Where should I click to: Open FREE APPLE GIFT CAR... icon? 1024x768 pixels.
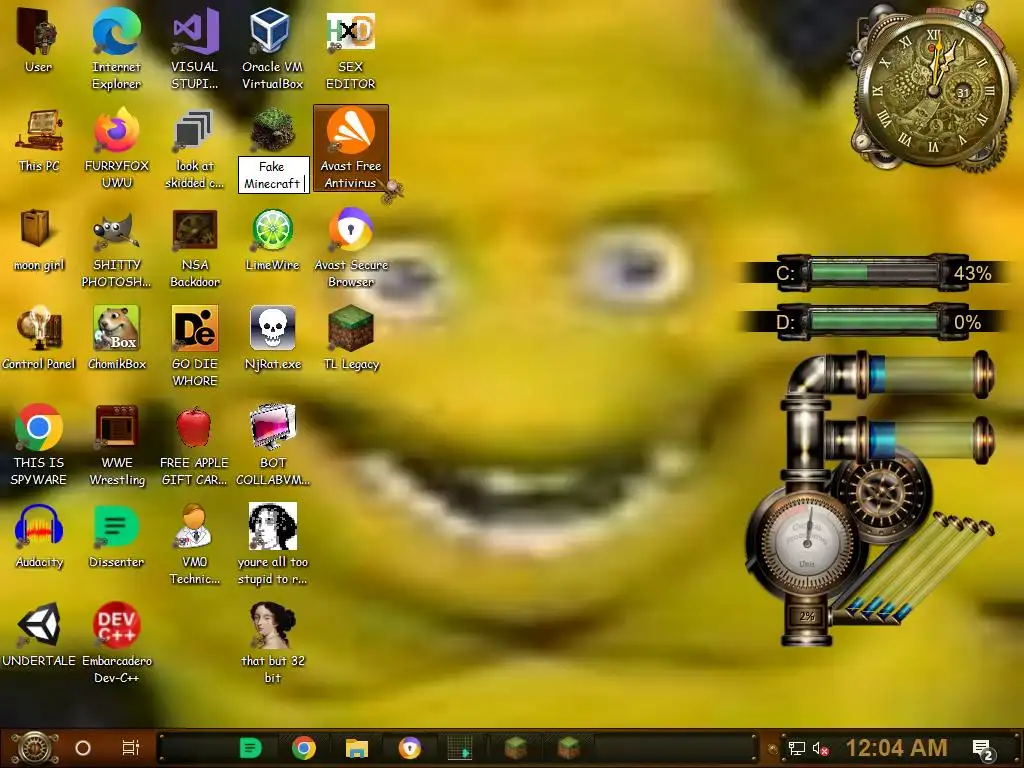pyautogui.click(x=194, y=427)
